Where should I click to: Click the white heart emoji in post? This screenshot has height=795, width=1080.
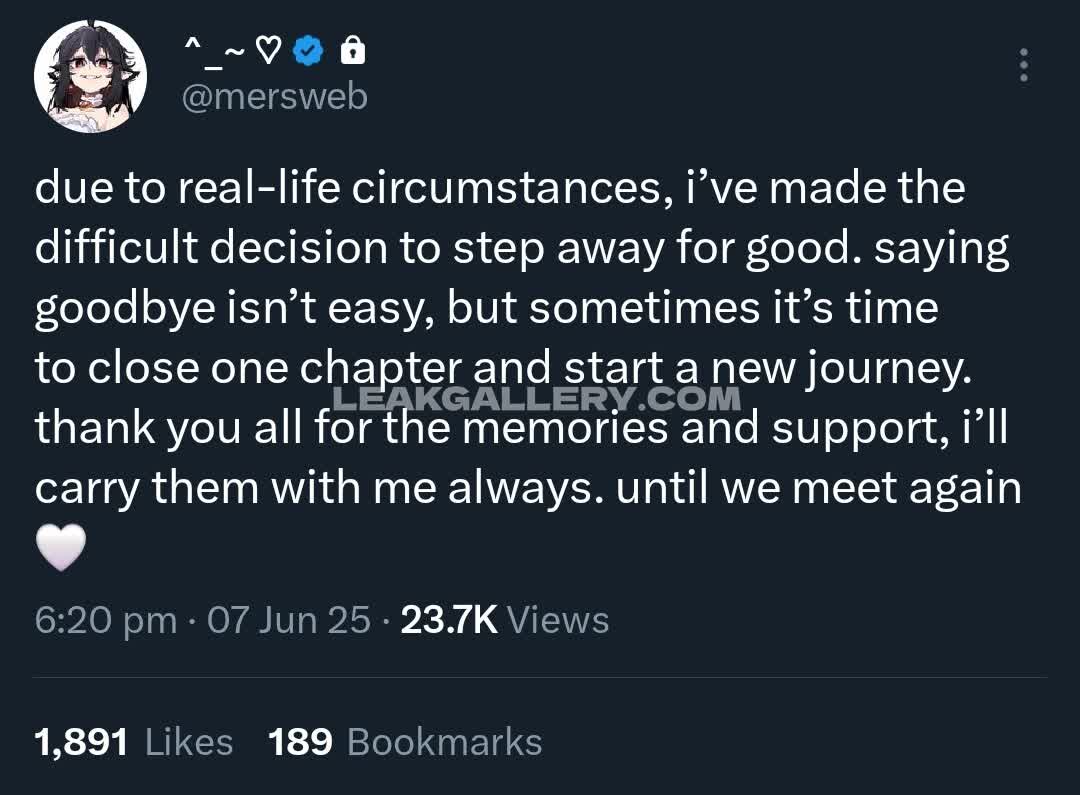tap(61, 549)
